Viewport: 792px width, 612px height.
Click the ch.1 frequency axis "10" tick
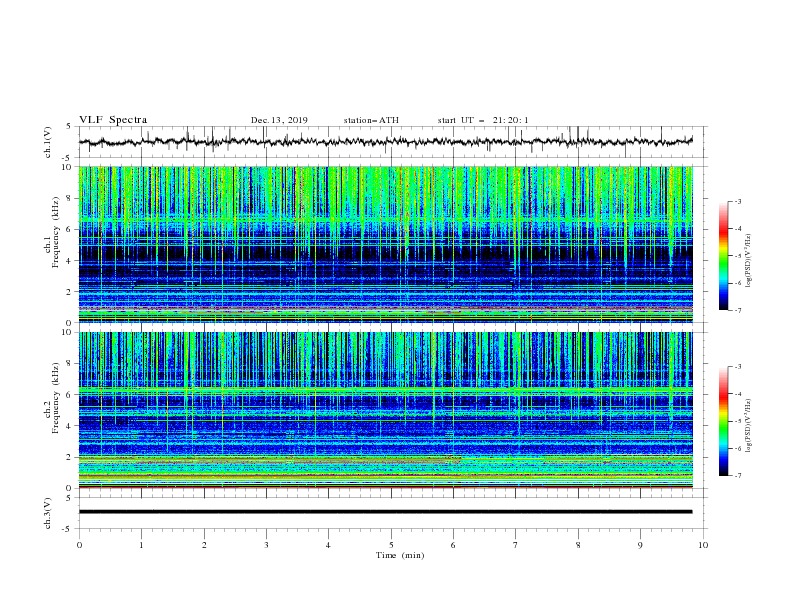[x=67, y=167]
